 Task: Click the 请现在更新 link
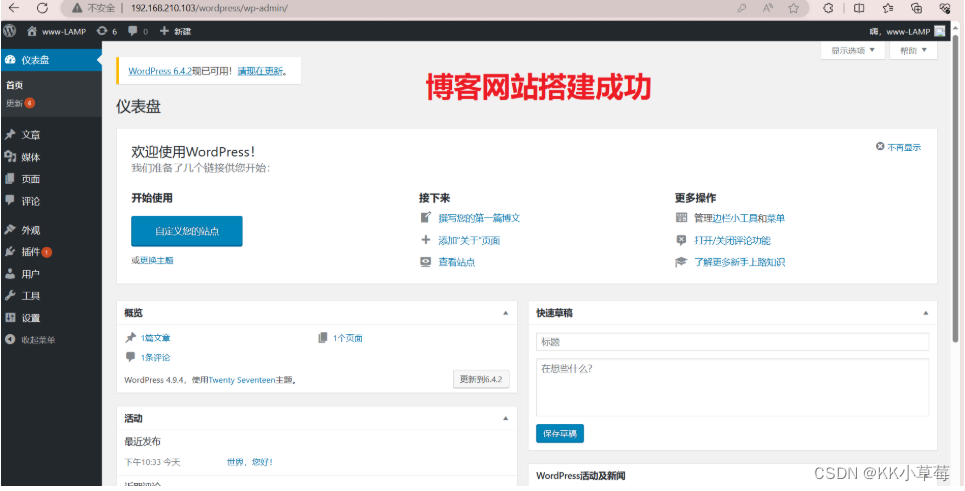pyautogui.click(x=260, y=71)
